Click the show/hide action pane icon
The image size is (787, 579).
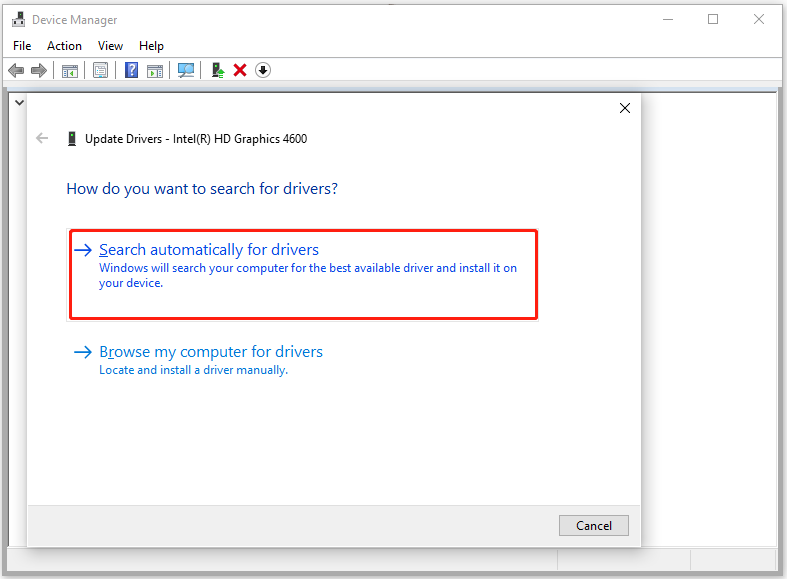[x=155, y=71]
